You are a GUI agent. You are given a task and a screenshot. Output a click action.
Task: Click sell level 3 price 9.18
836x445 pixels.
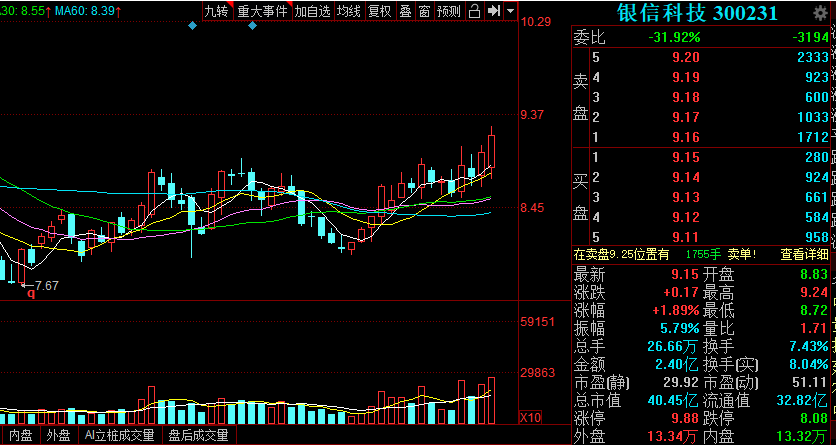tap(686, 98)
